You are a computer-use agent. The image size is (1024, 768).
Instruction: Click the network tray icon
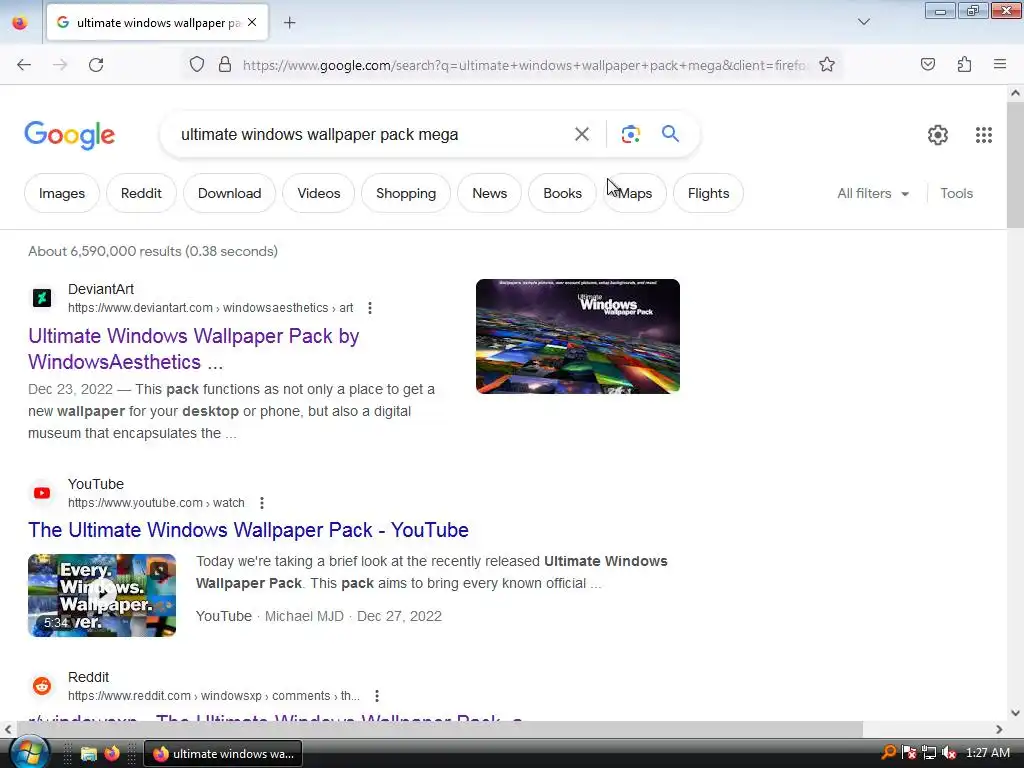pos(929,753)
